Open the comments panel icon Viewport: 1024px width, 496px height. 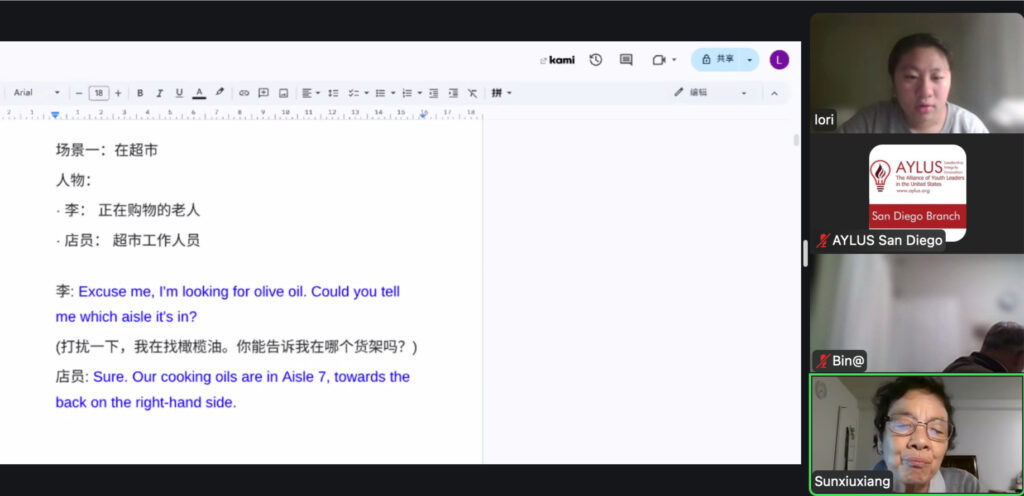point(626,60)
